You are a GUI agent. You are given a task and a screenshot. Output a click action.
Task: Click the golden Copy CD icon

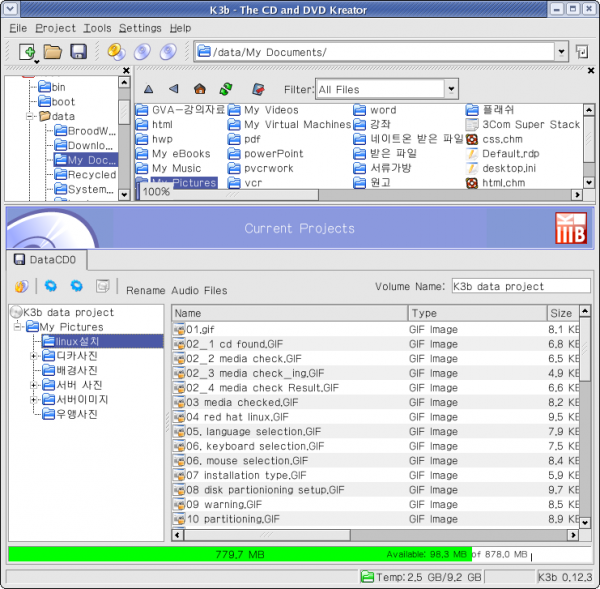116,52
